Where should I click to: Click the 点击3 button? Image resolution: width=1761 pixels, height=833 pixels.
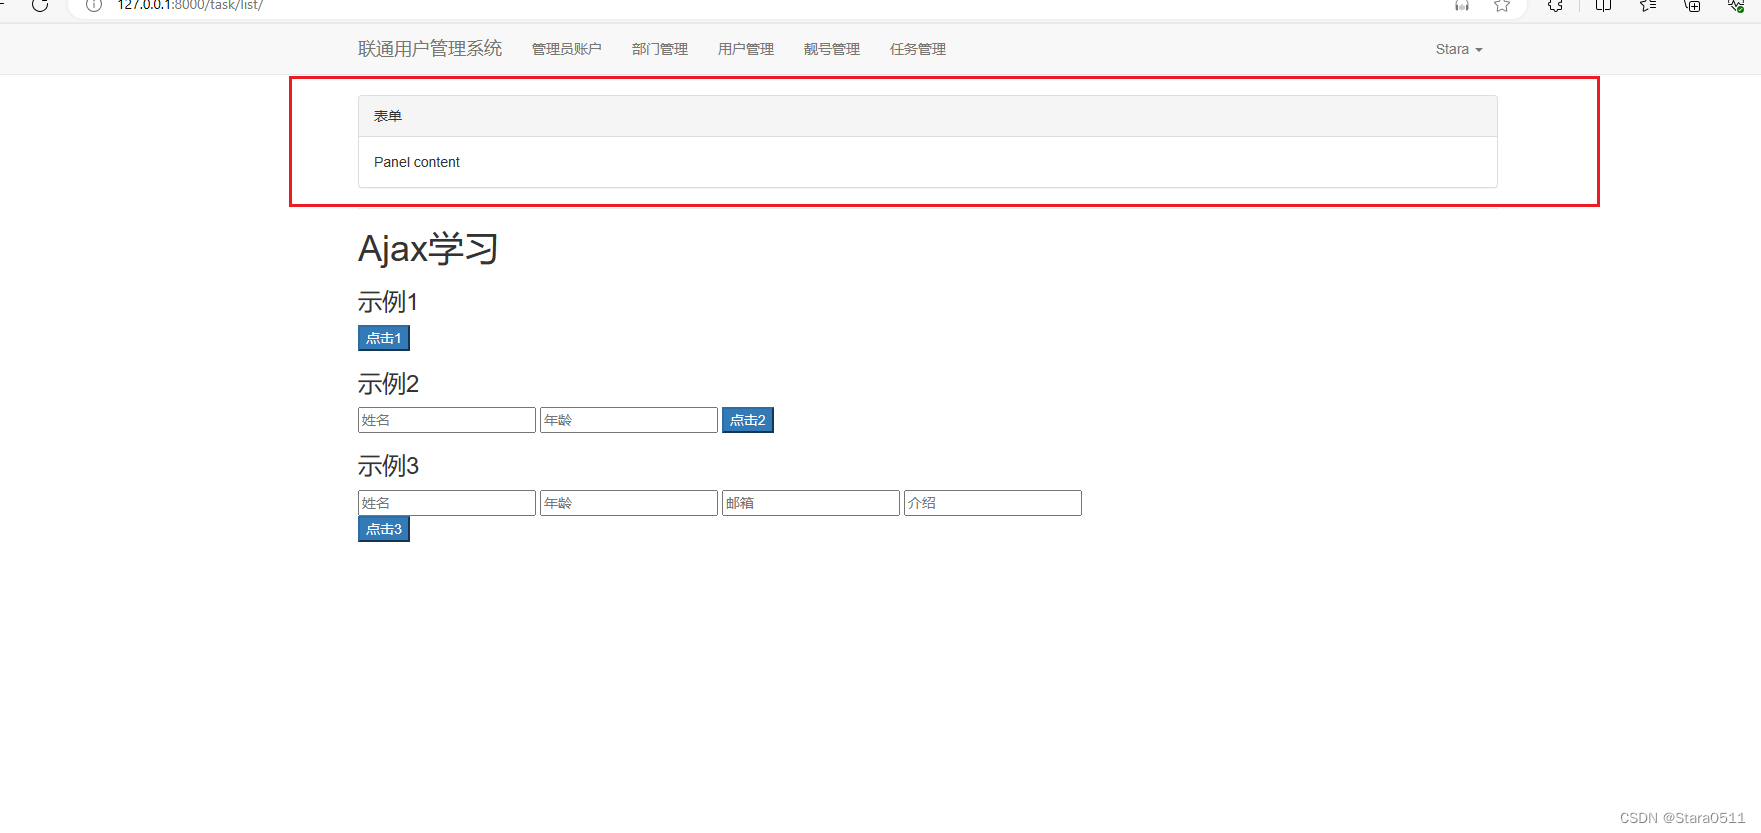384,529
